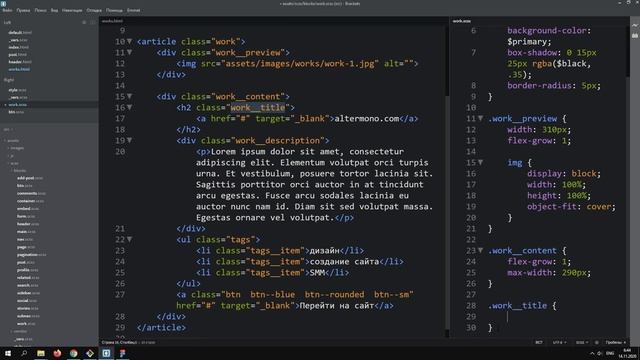
Task: Click the taskbar search icon
Action: (24, 353)
